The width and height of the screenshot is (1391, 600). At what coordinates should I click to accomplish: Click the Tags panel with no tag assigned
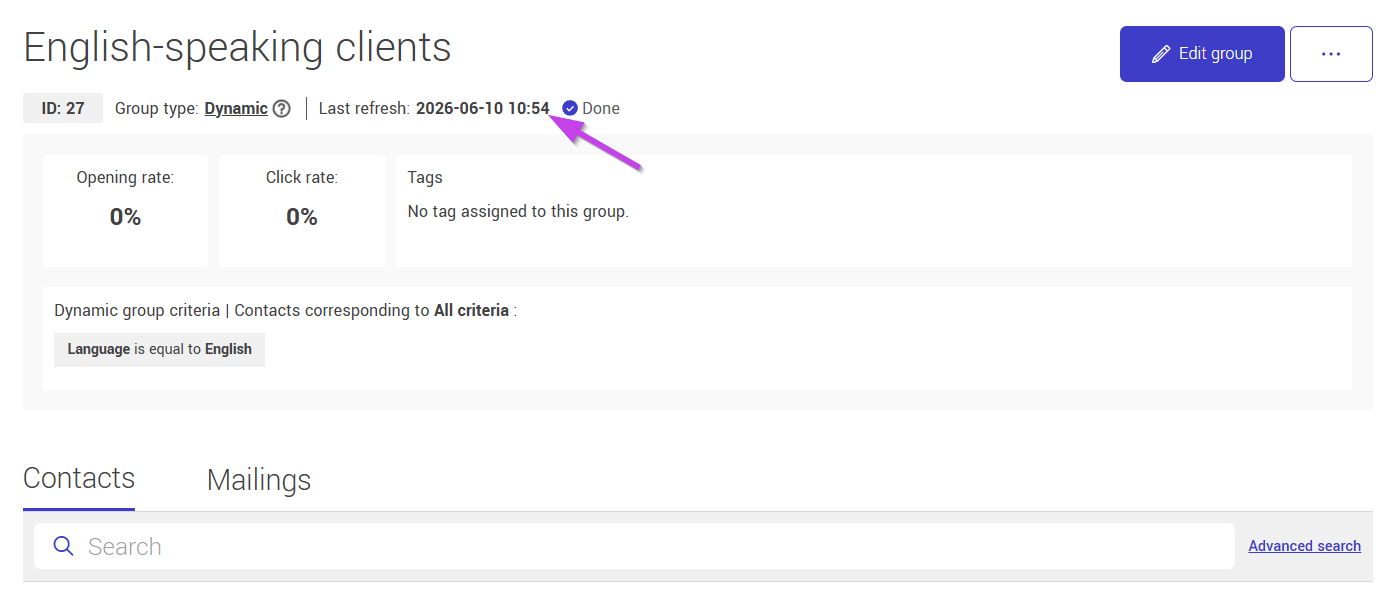pos(874,210)
